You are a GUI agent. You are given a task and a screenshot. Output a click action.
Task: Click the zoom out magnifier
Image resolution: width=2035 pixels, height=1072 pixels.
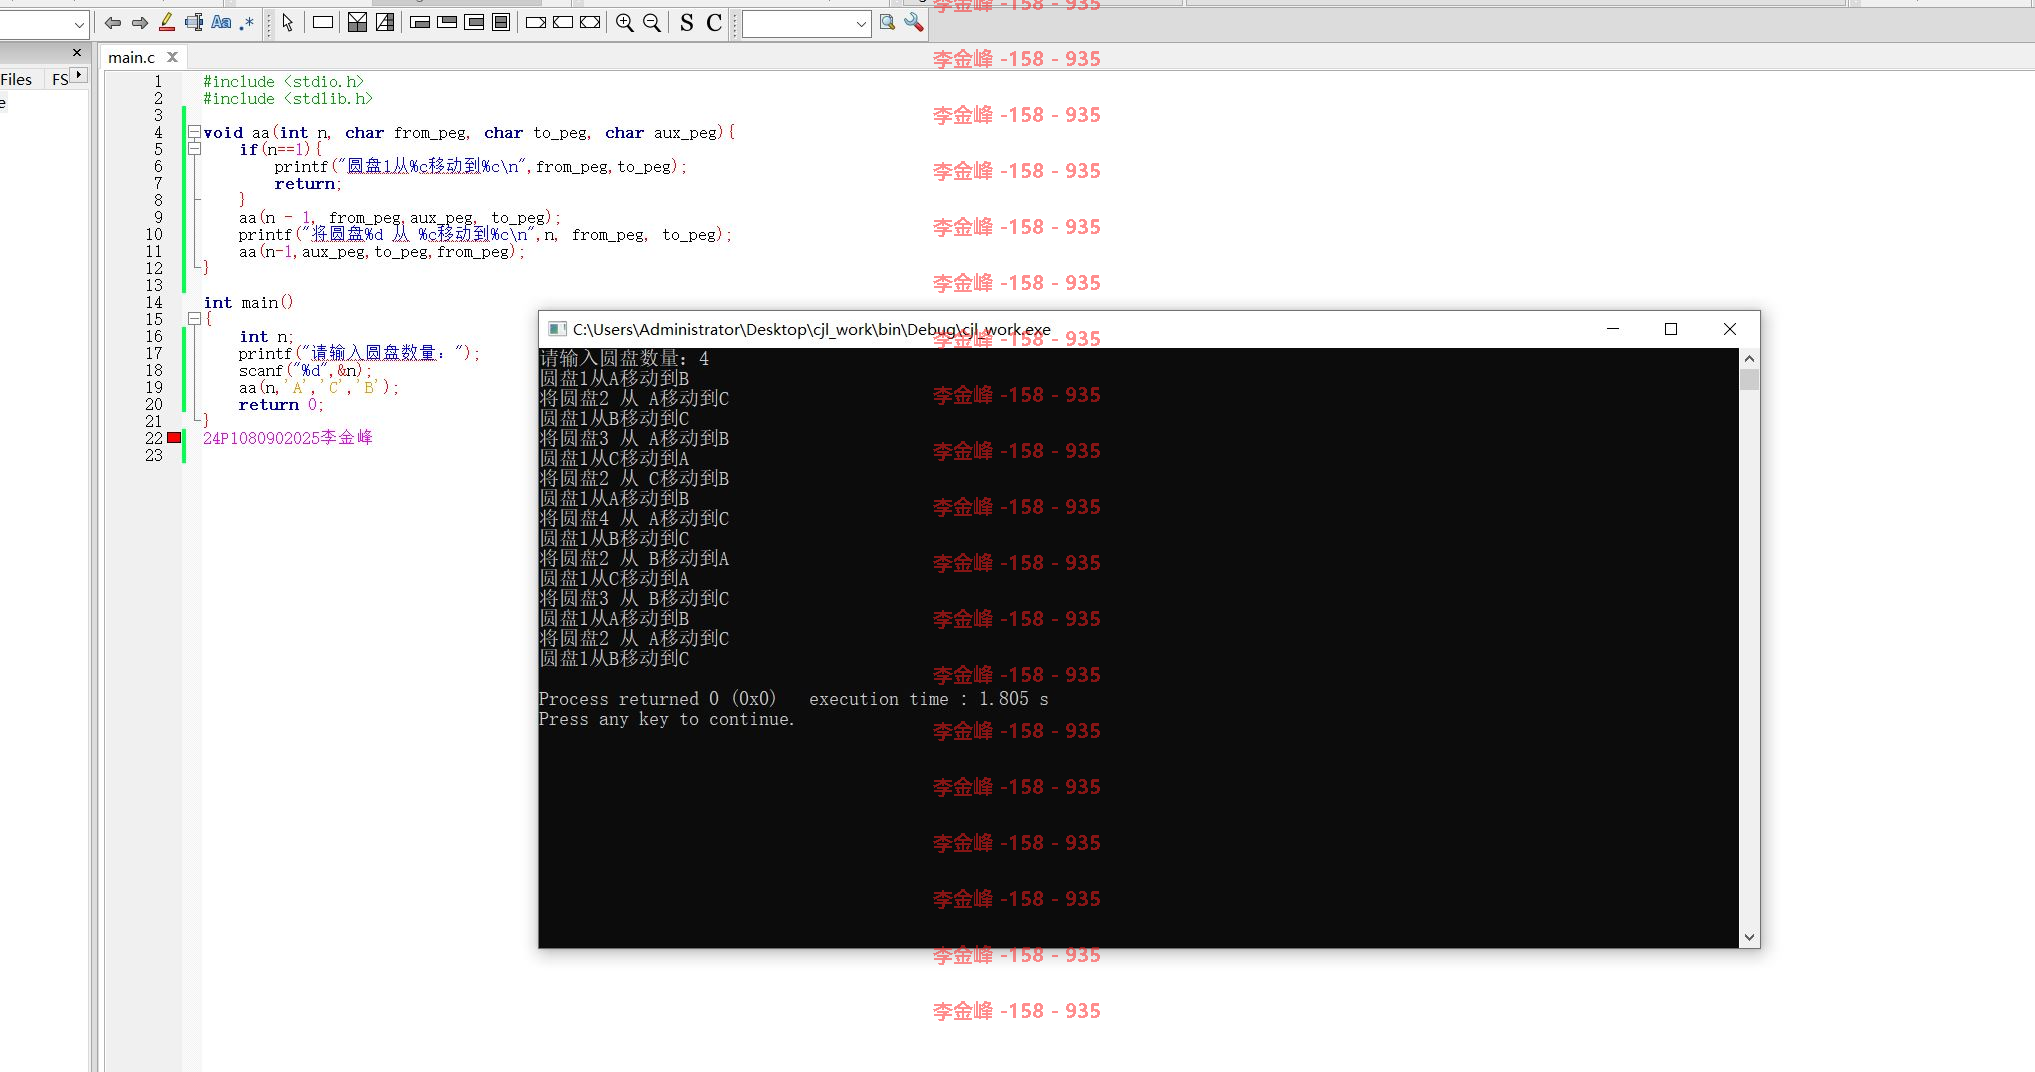point(652,22)
